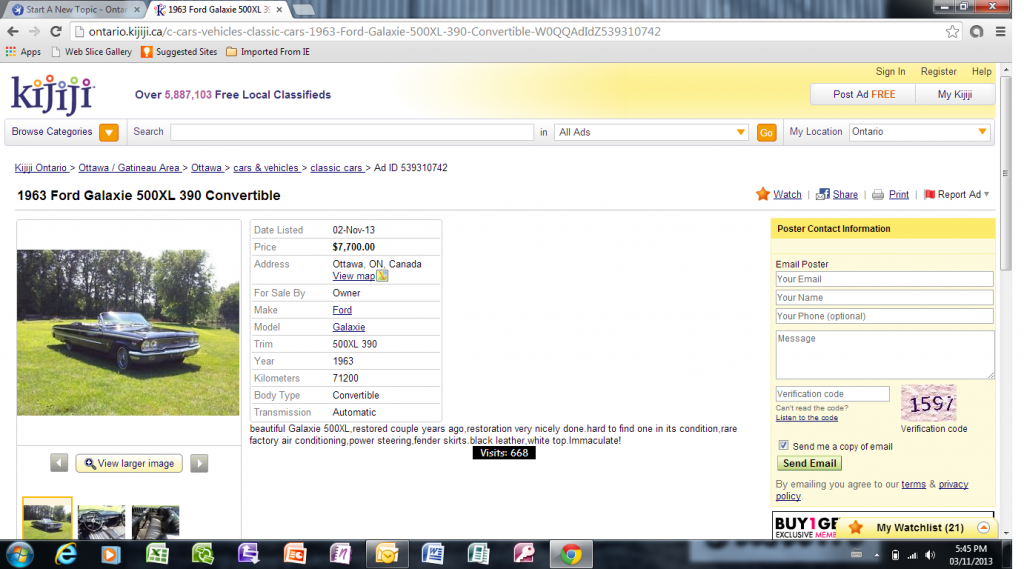Toggle 'Send me a copy of email'
Image resolution: width=1024 pixels, height=569 pixels.
783,446
